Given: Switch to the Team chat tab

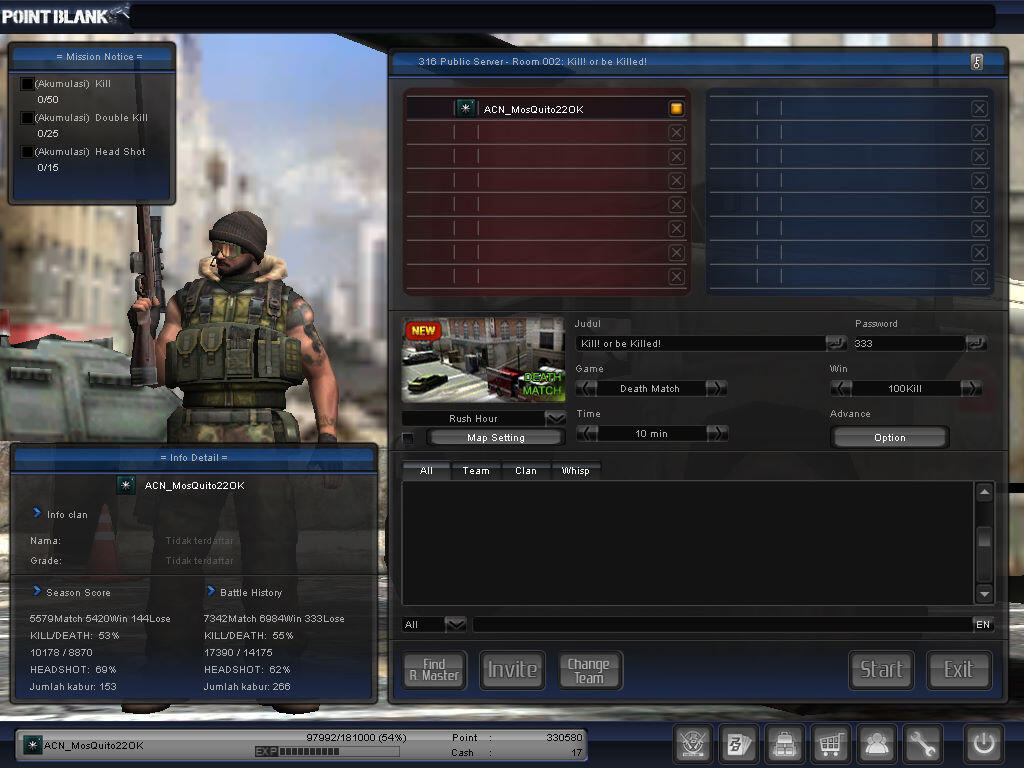Looking at the screenshot, I should point(476,471).
